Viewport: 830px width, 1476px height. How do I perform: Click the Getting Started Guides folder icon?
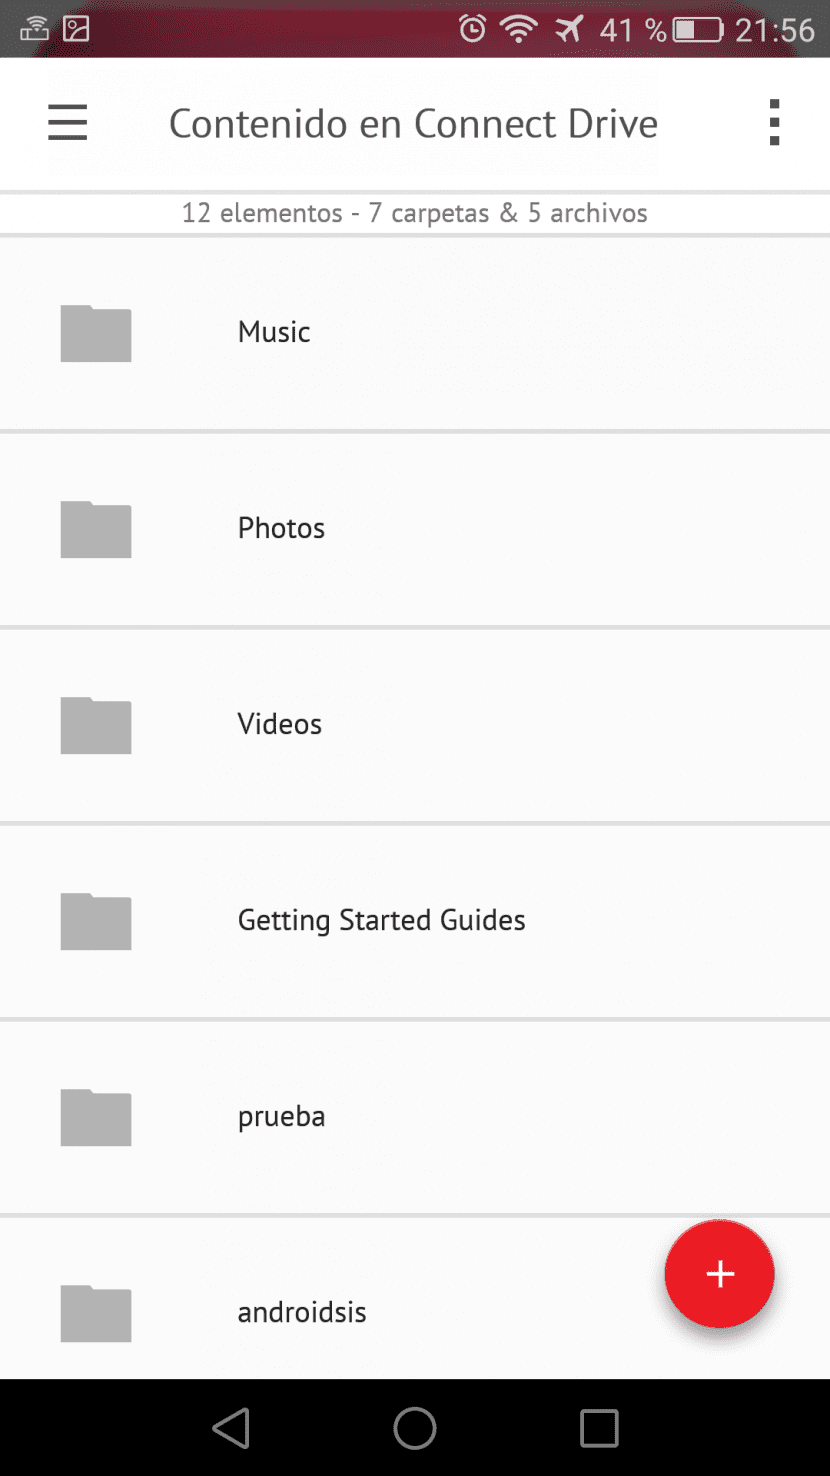pos(96,921)
